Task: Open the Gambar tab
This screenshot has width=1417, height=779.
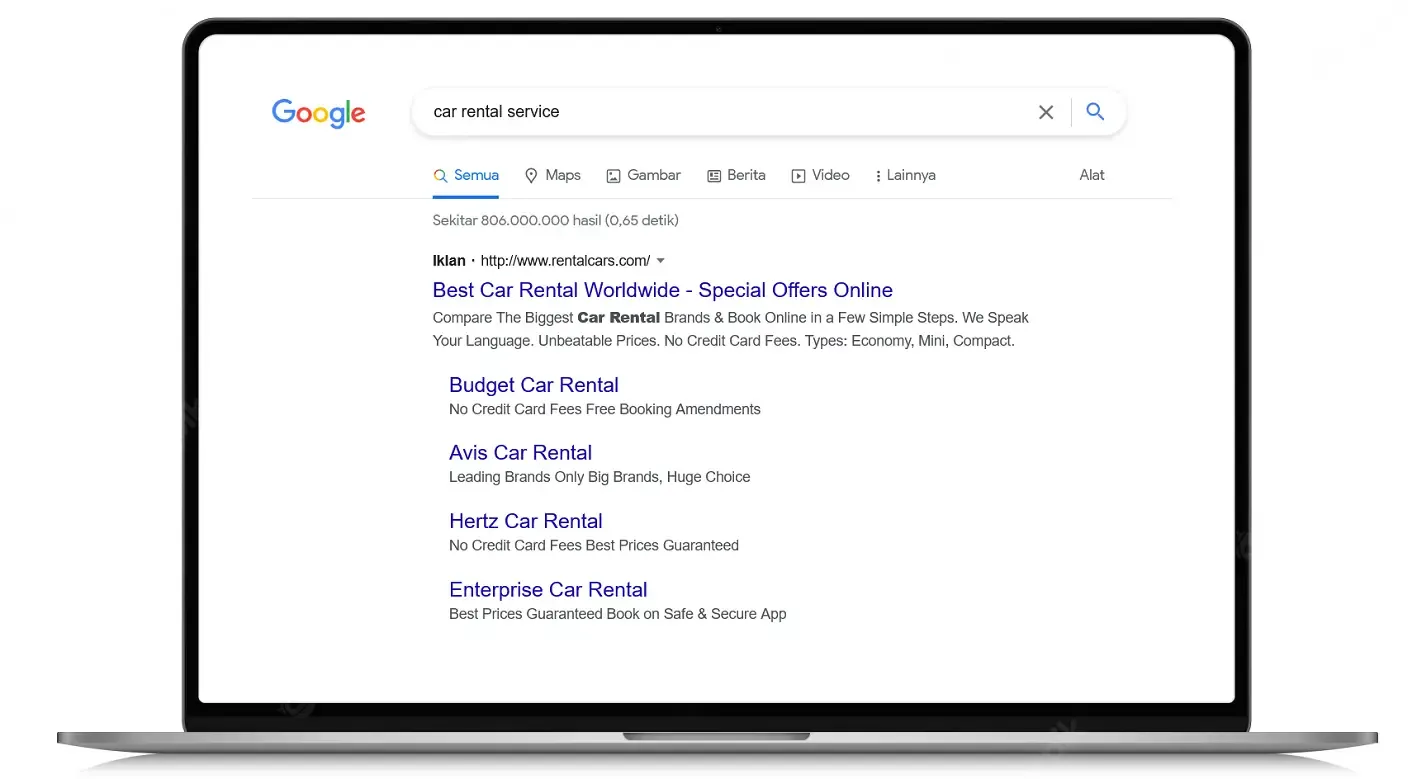Action: [x=644, y=175]
